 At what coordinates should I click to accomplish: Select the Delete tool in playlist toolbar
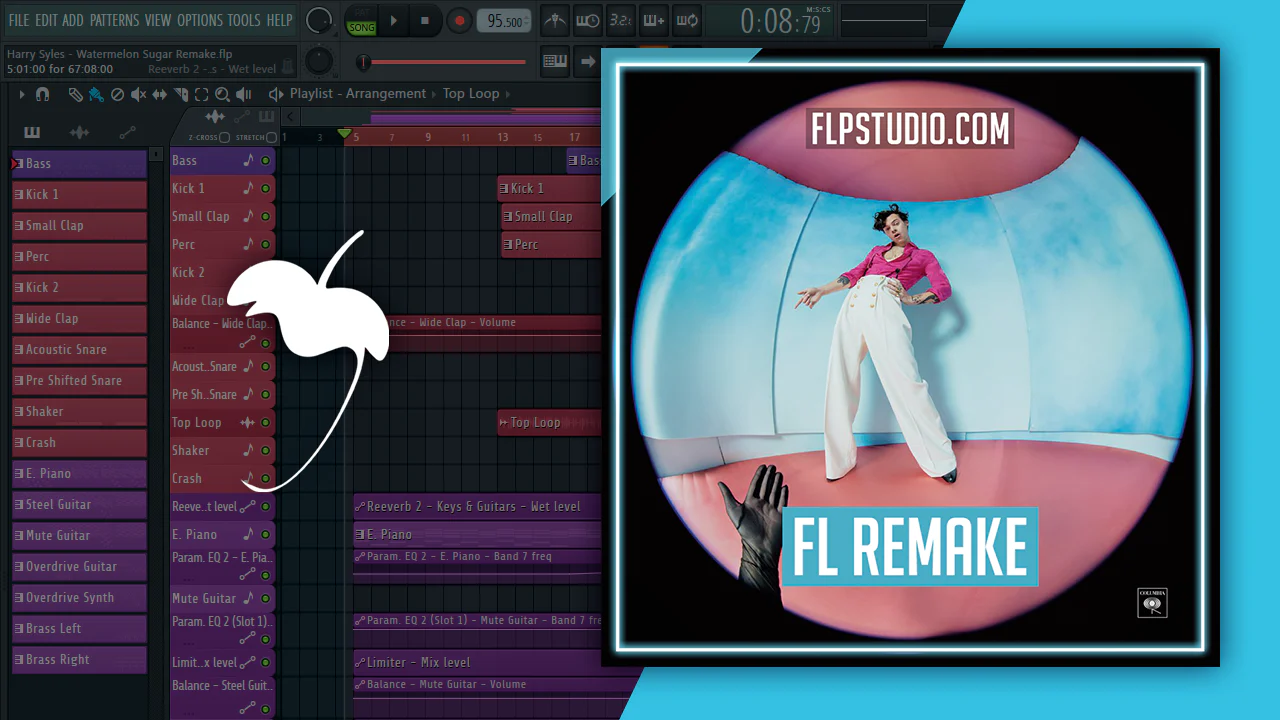point(117,94)
